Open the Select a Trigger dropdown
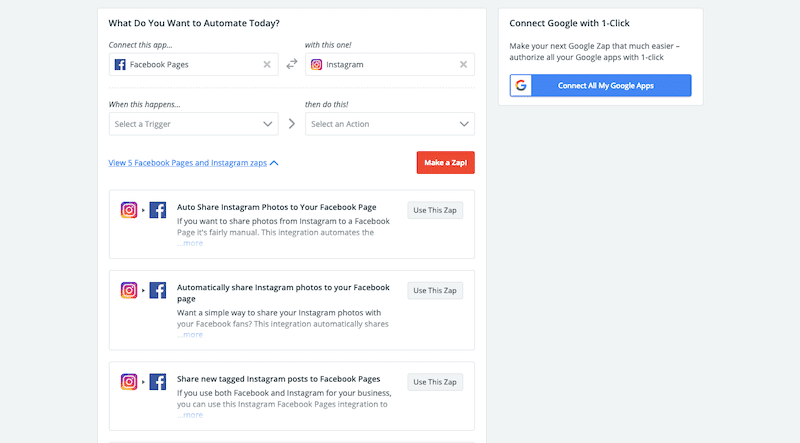800x443 pixels. click(x=193, y=124)
